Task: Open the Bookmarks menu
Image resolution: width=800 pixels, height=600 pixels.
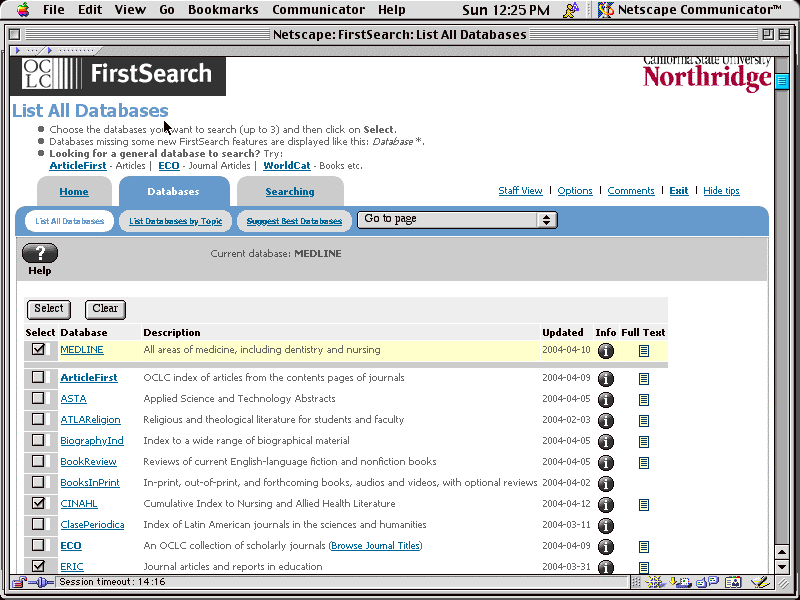Action: click(x=223, y=9)
